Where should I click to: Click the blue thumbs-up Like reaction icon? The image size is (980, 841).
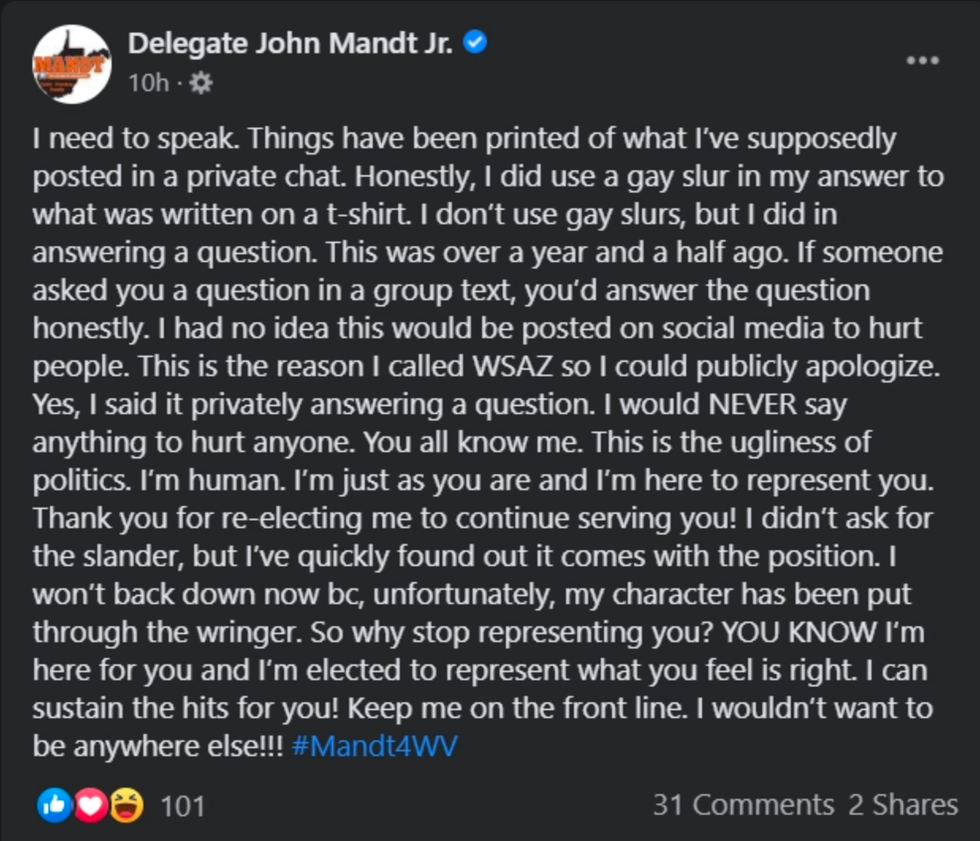pos(54,805)
